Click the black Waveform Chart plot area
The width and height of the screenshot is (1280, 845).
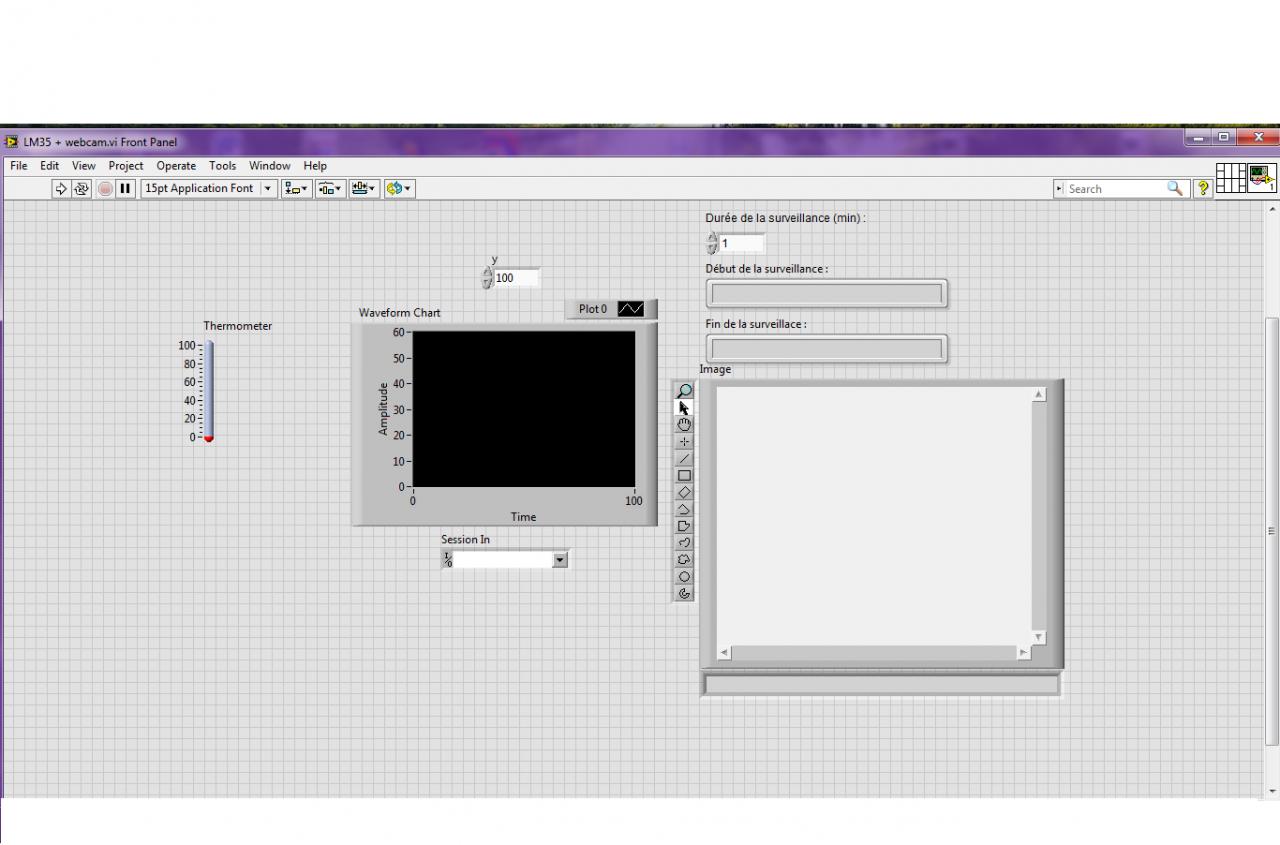coord(524,409)
